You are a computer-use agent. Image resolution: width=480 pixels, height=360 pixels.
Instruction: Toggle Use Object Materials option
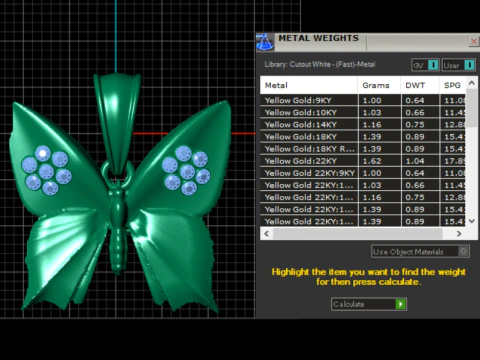(420, 252)
